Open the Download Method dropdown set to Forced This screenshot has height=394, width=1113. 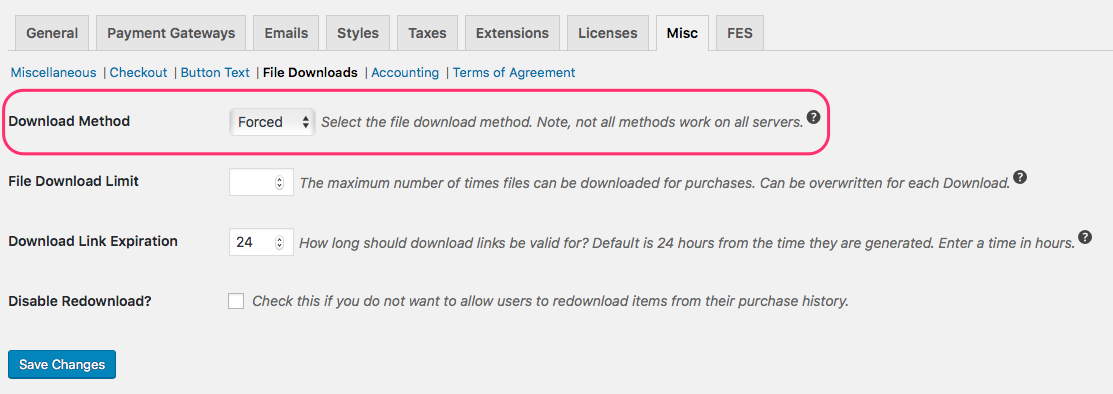coord(272,122)
